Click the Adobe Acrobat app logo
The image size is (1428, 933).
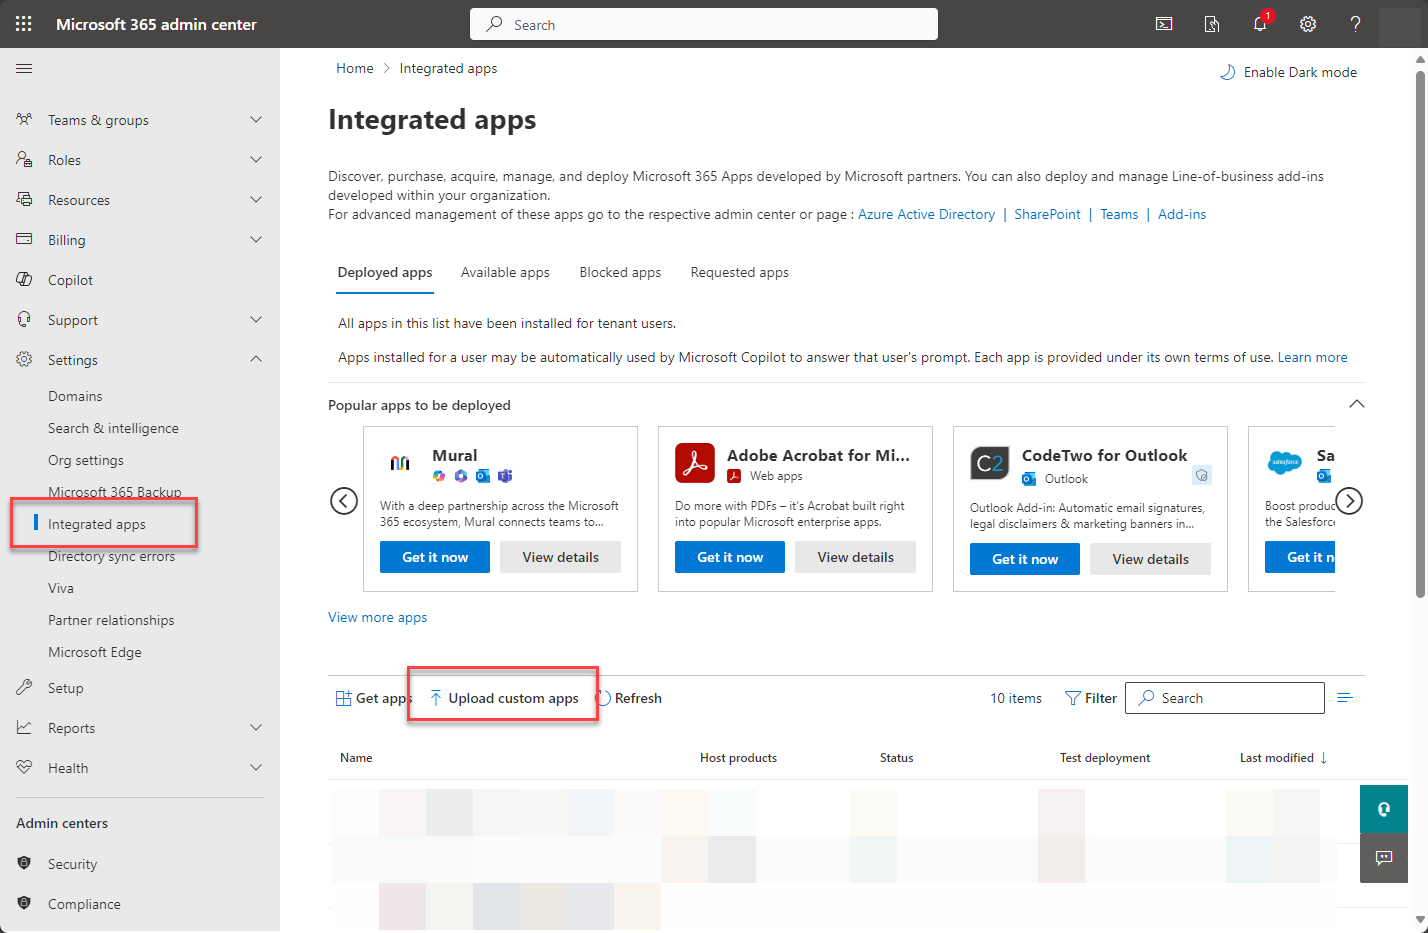[695, 463]
